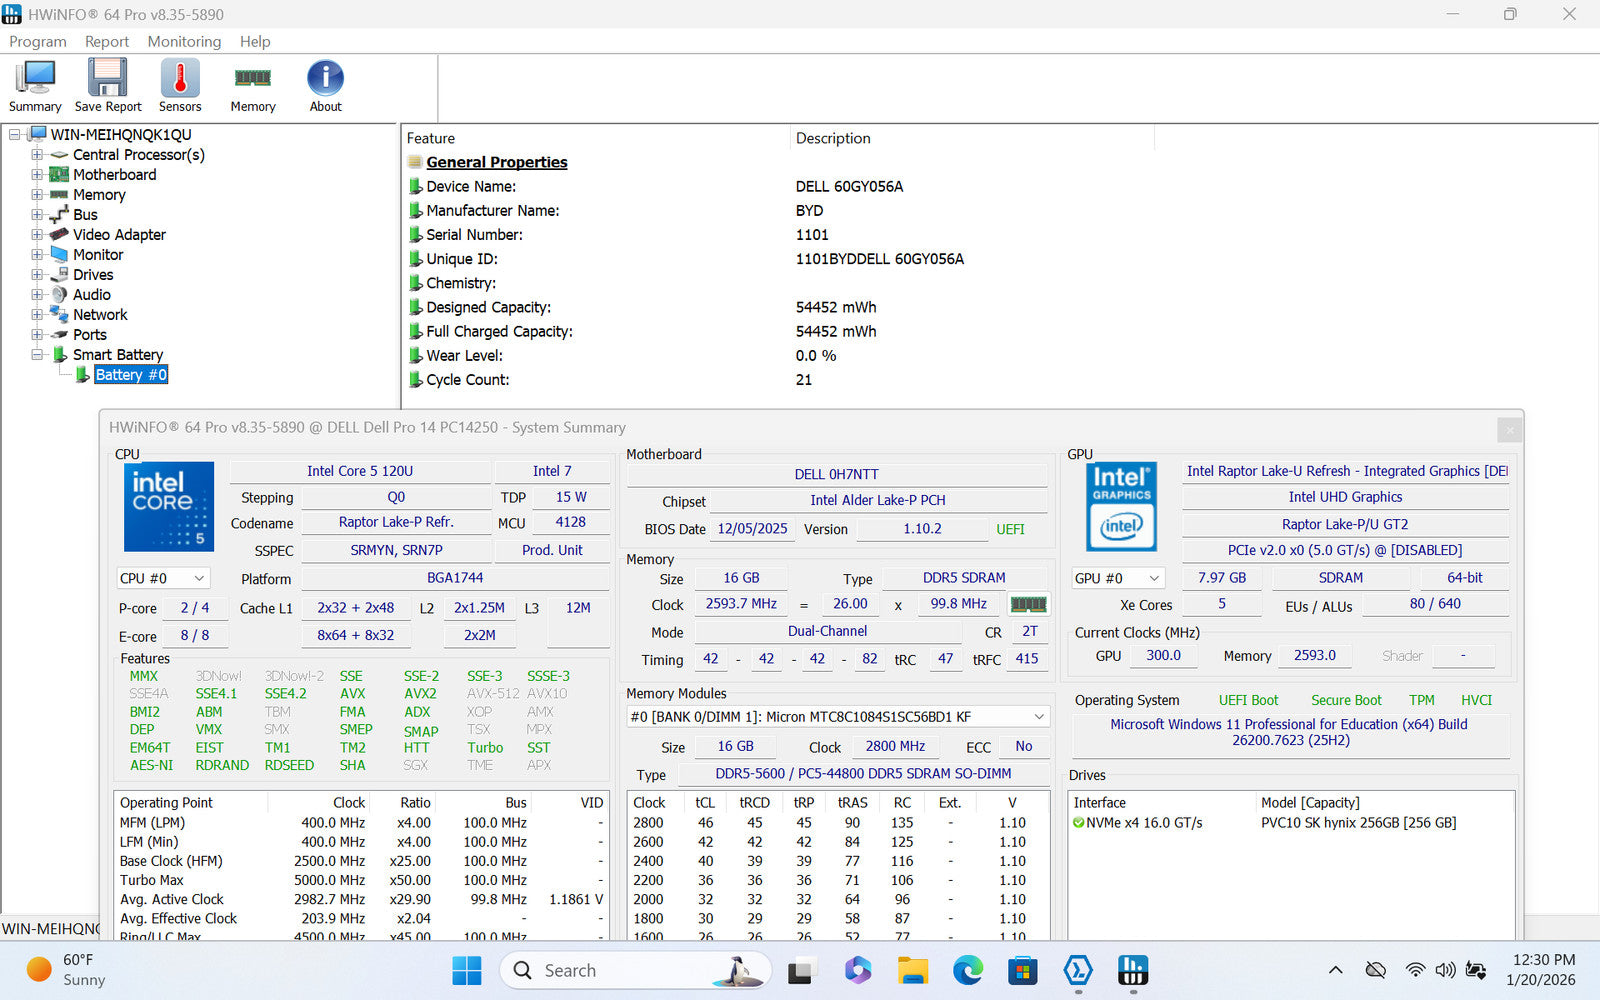The width and height of the screenshot is (1600, 1000).
Task: Click the memory chip icon beside clock multiplier
Action: click(1028, 604)
